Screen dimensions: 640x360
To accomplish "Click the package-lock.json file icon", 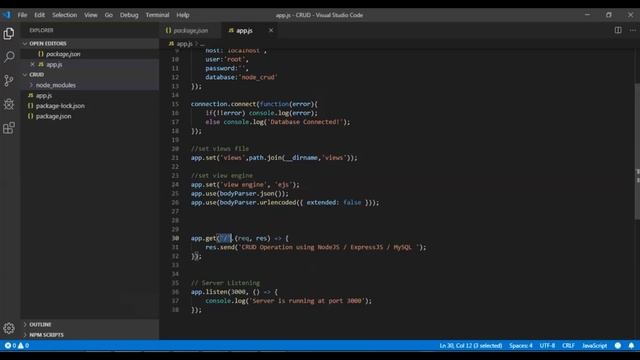I will [x=31, y=106].
